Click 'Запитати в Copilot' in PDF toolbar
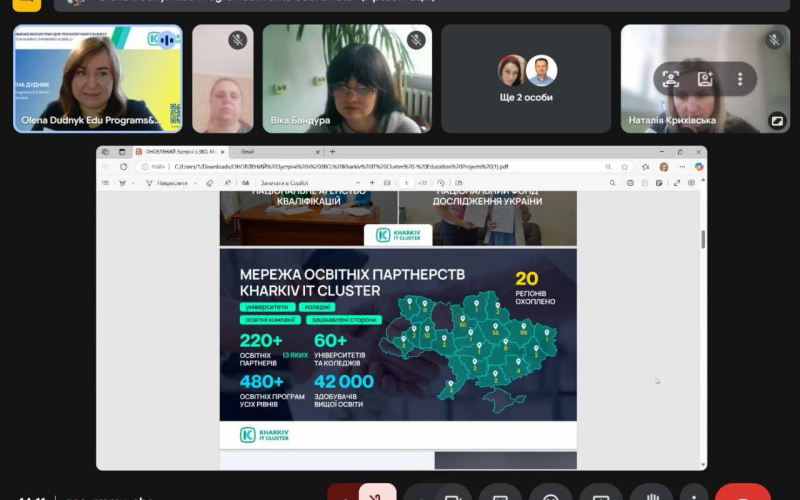 [x=285, y=183]
